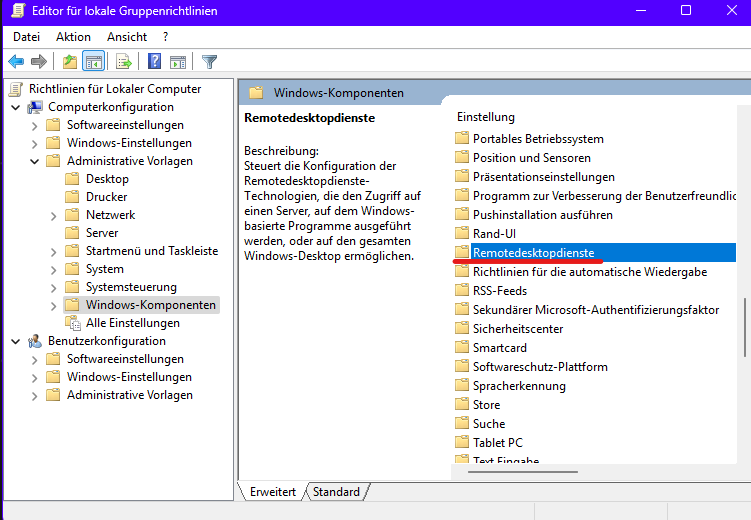Toggle the show/hide action pane icon
The width and height of the screenshot is (751, 520).
[178, 61]
